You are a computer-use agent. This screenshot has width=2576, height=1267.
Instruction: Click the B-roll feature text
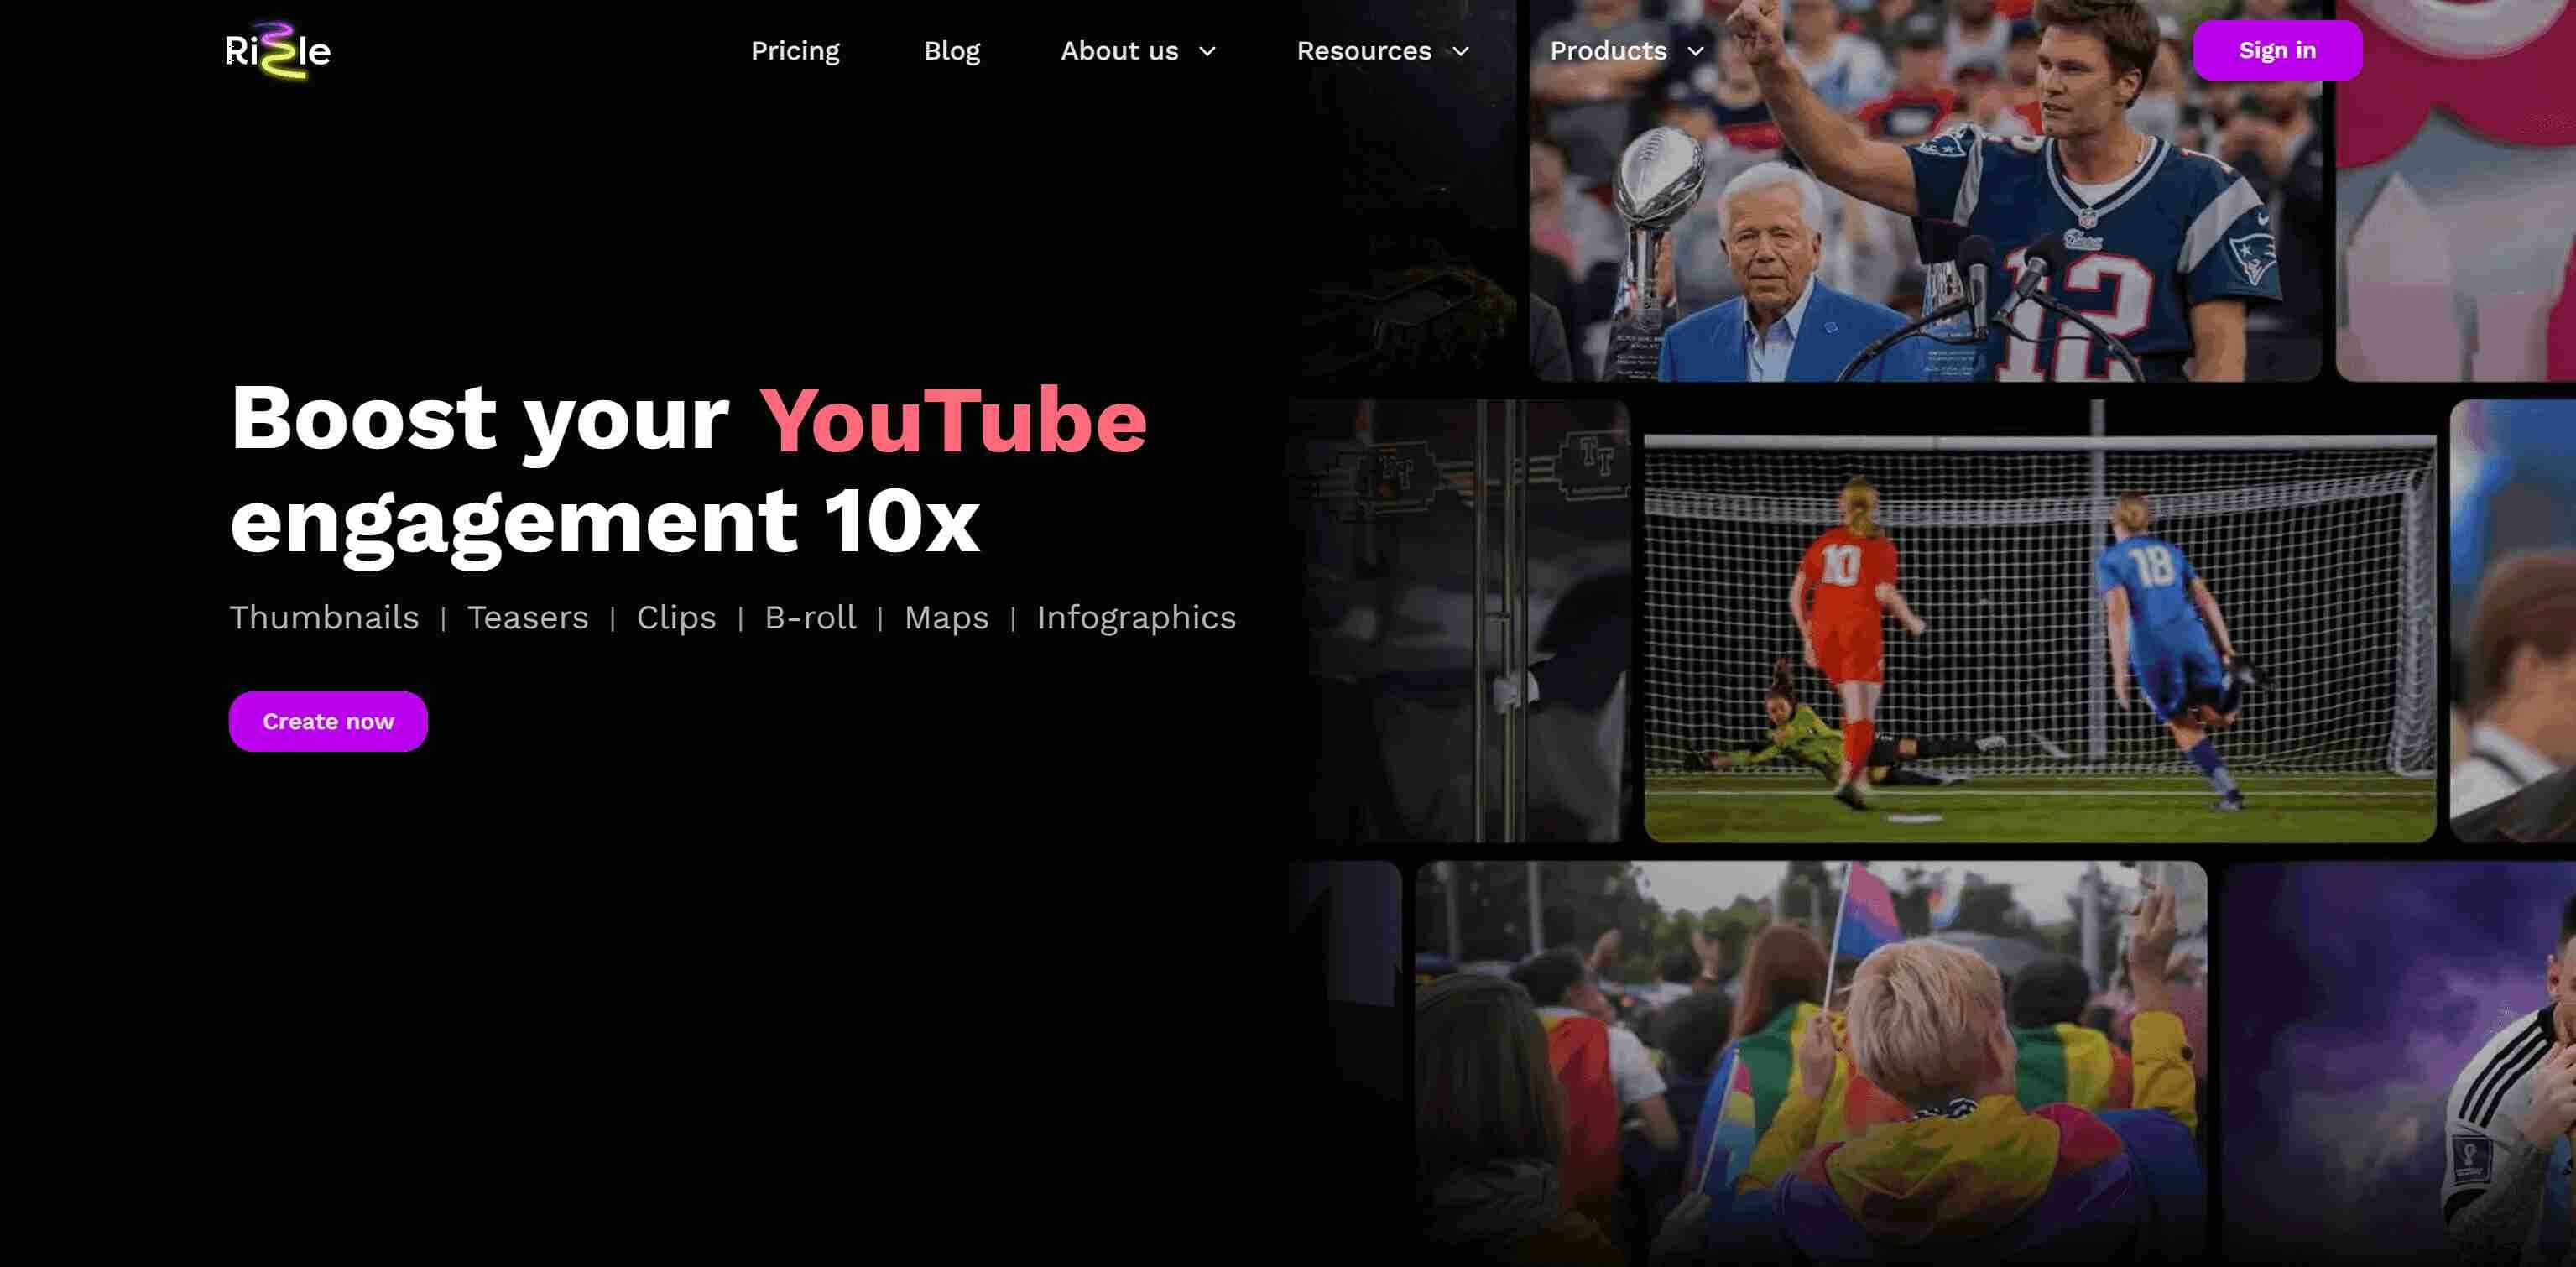(810, 617)
